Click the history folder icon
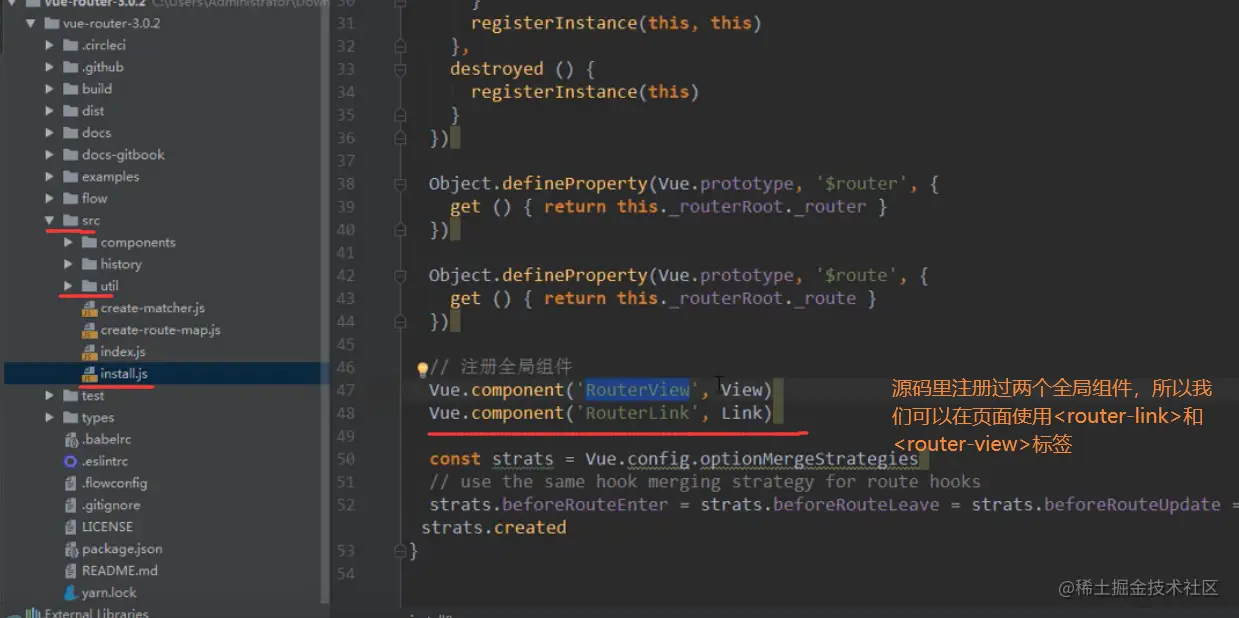This screenshot has height=618, width=1239. (88, 265)
